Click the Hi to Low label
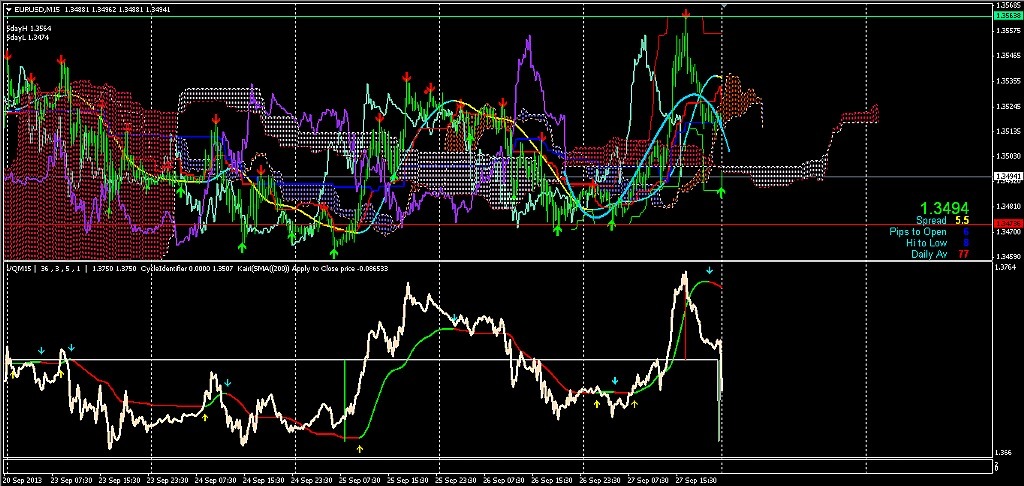The image size is (1024, 486). click(x=926, y=243)
